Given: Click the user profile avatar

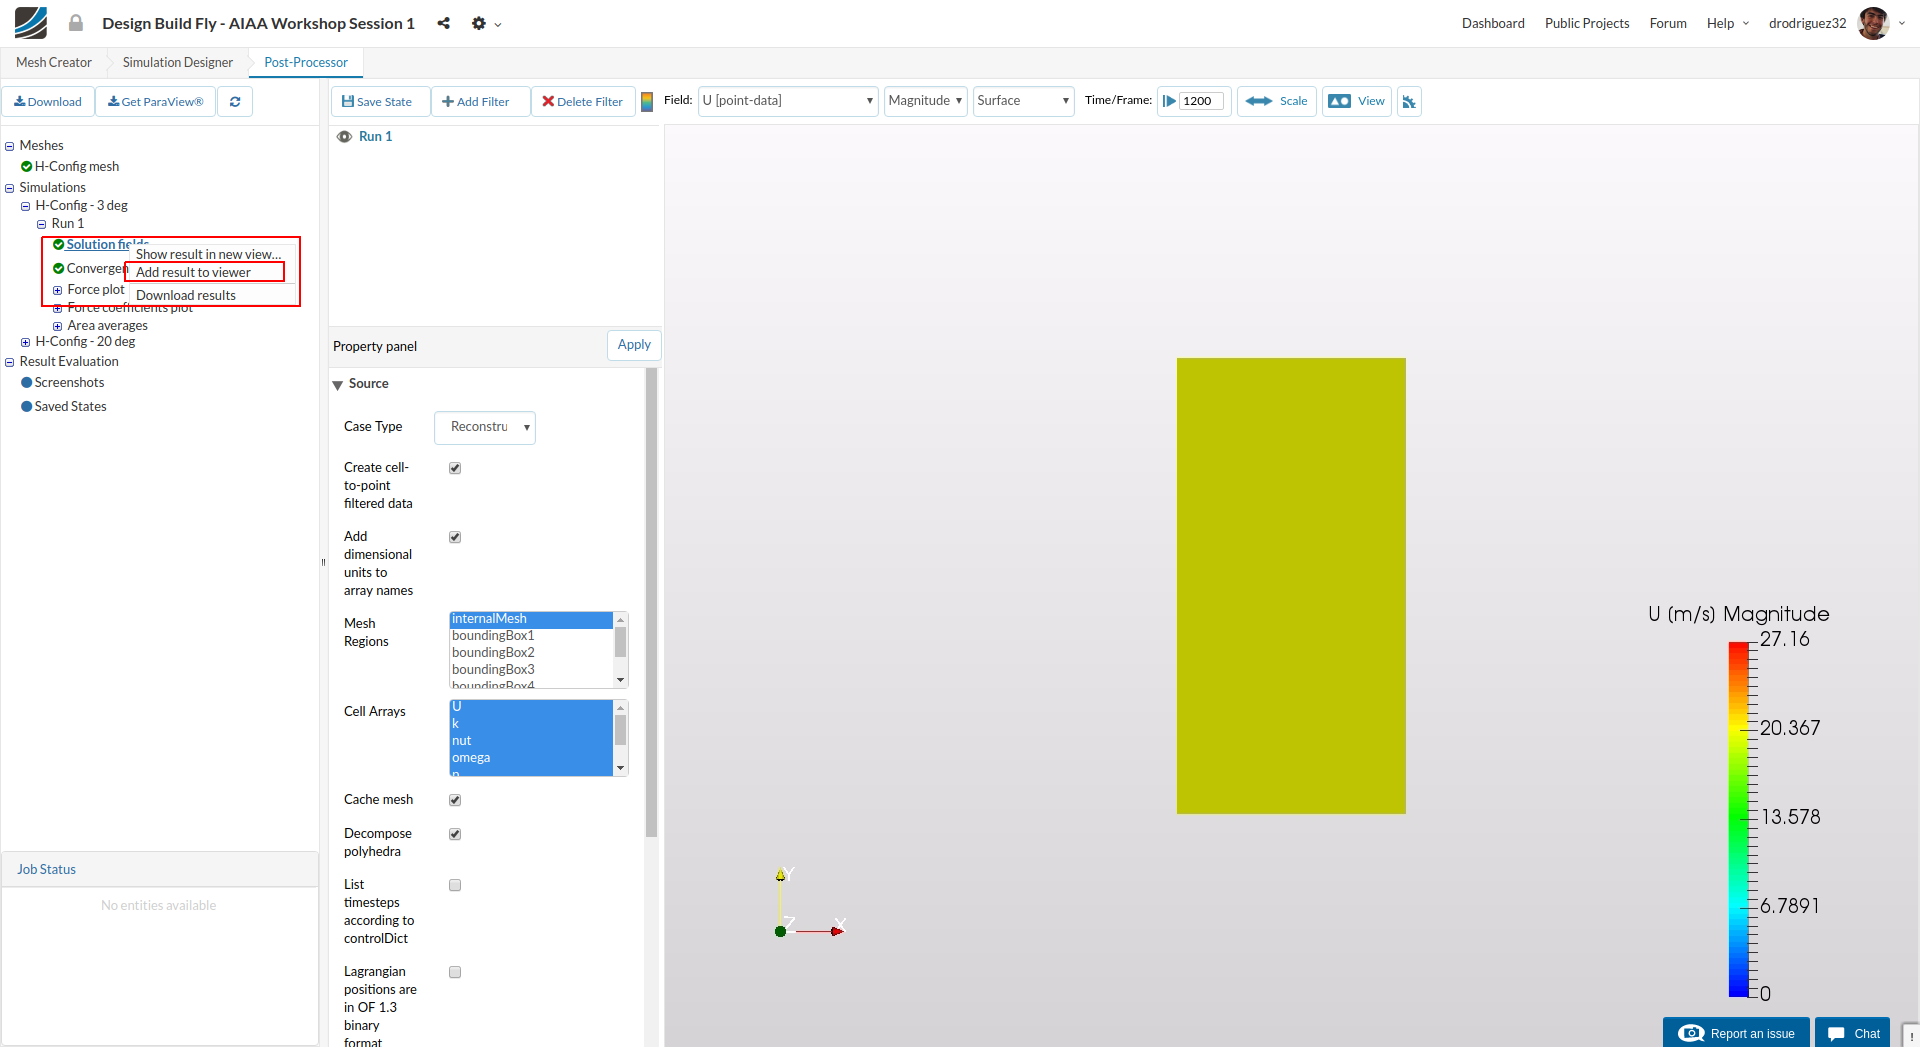Looking at the screenshot, I should coord(1873,23).
